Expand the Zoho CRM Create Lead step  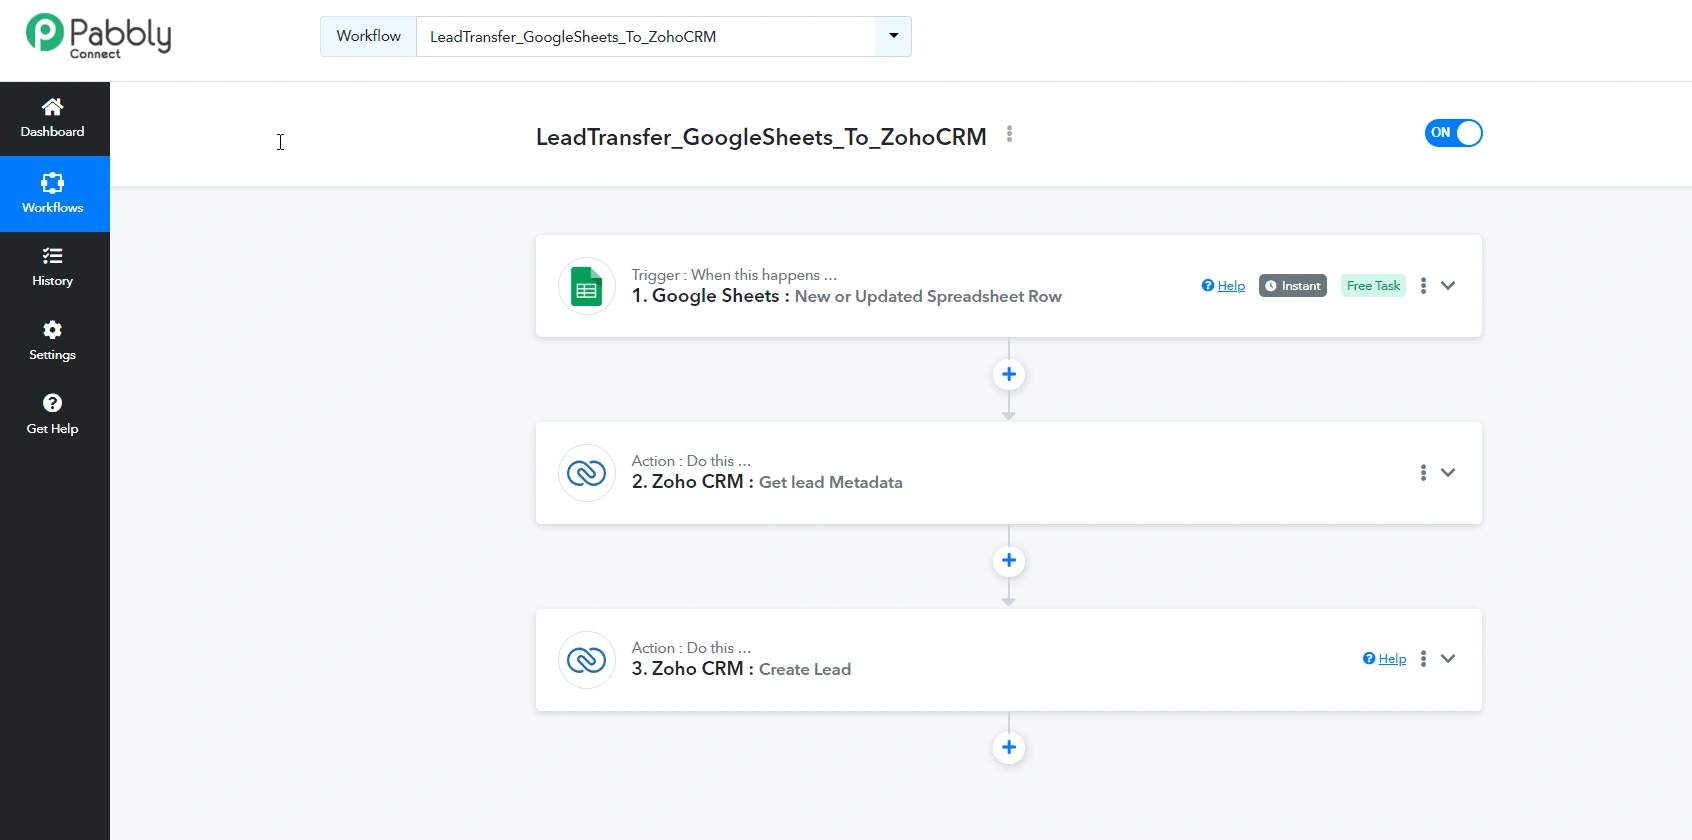[x=1448, y=659]
